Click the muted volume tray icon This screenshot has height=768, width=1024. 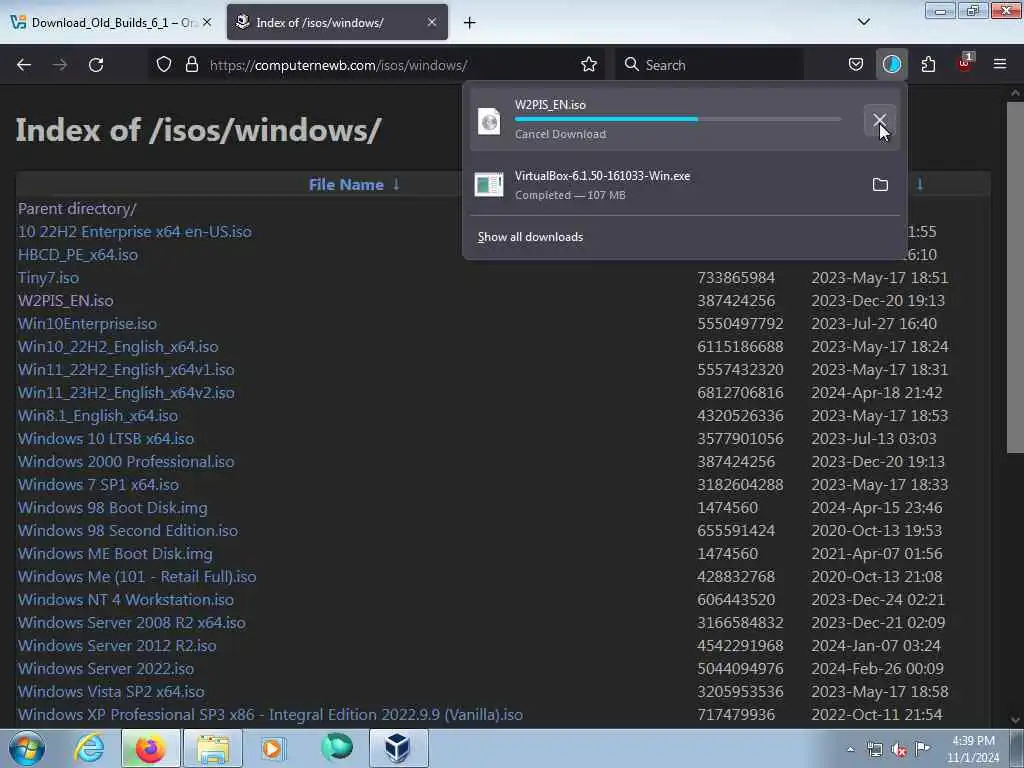click(899, 750)
